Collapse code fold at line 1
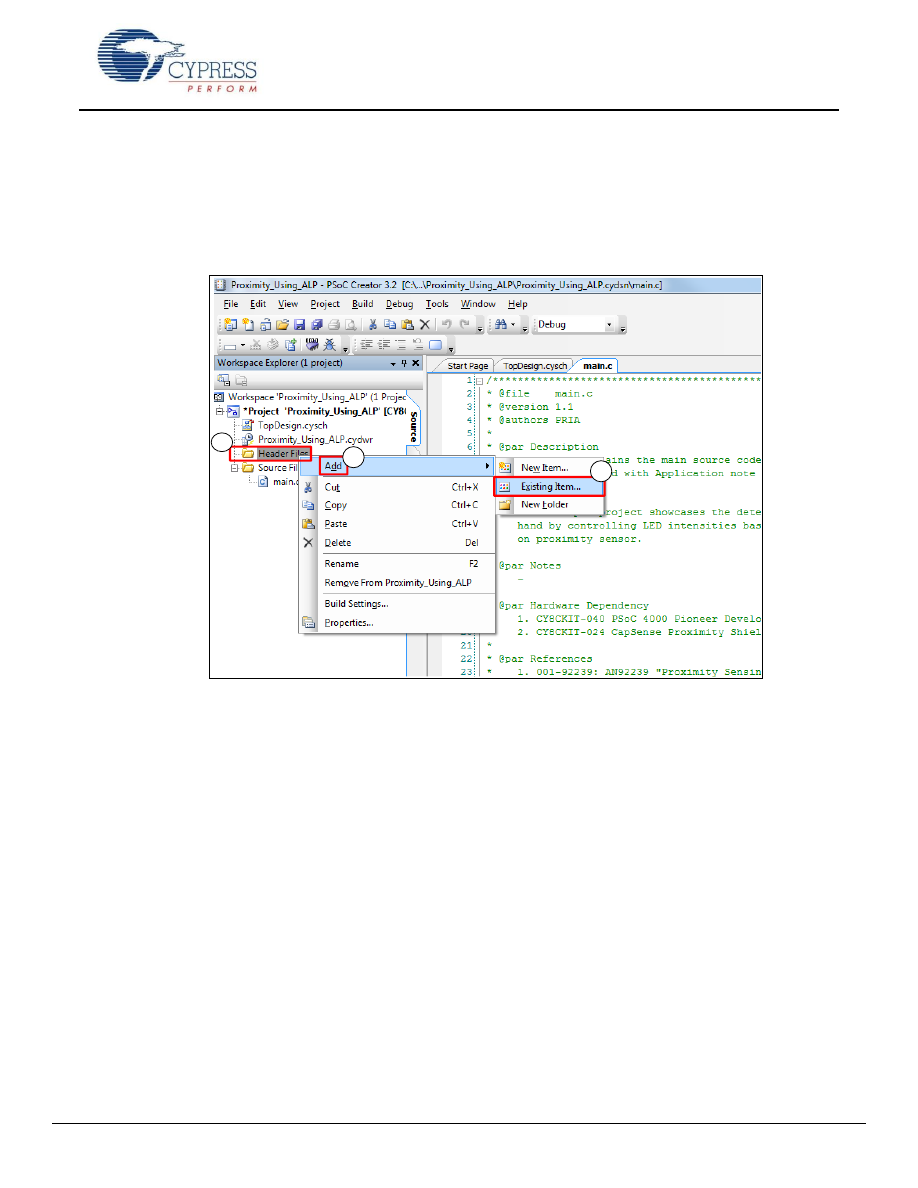 coord(478,380)
